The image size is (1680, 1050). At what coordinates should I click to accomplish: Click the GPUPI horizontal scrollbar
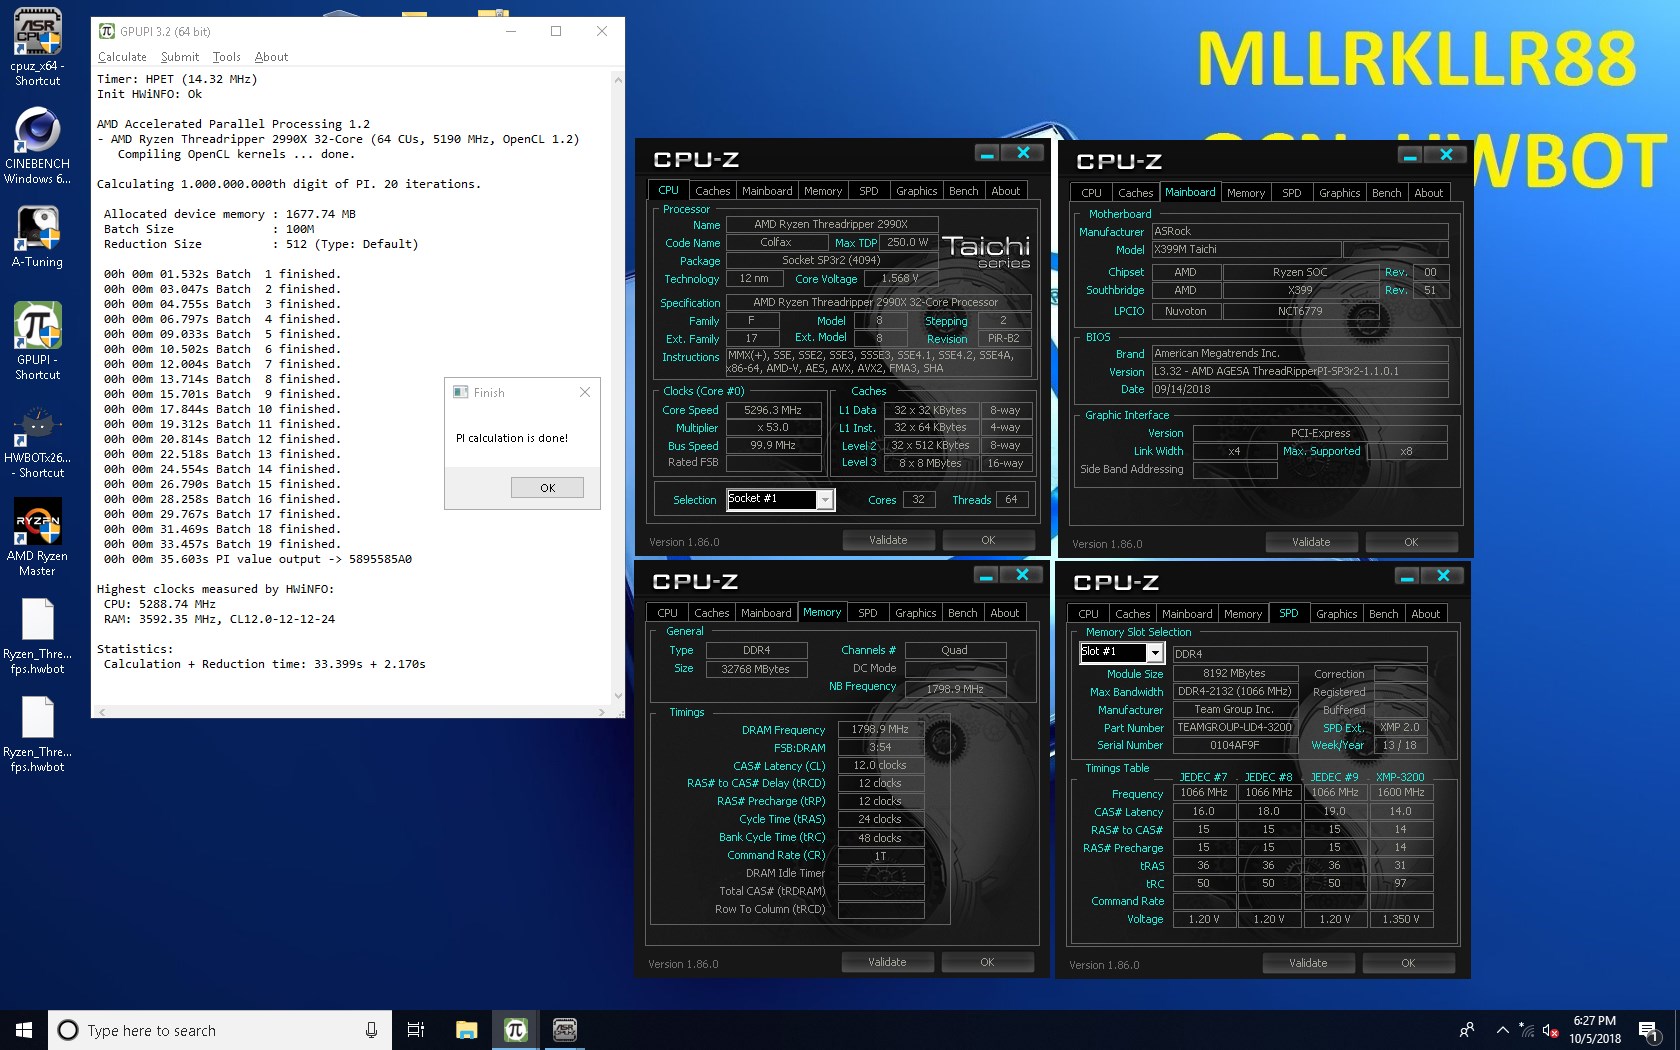pyautogui.click(x=351, y=711)
